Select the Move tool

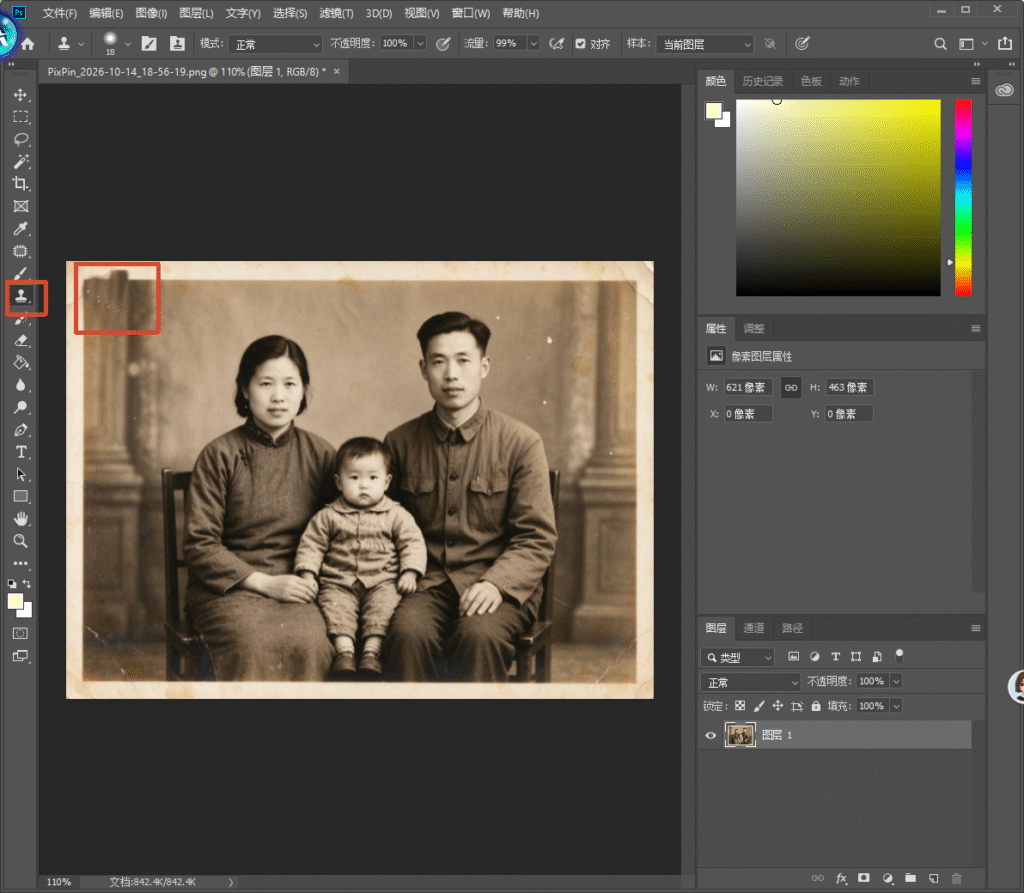pyautogui.click(x=21, y=95)
